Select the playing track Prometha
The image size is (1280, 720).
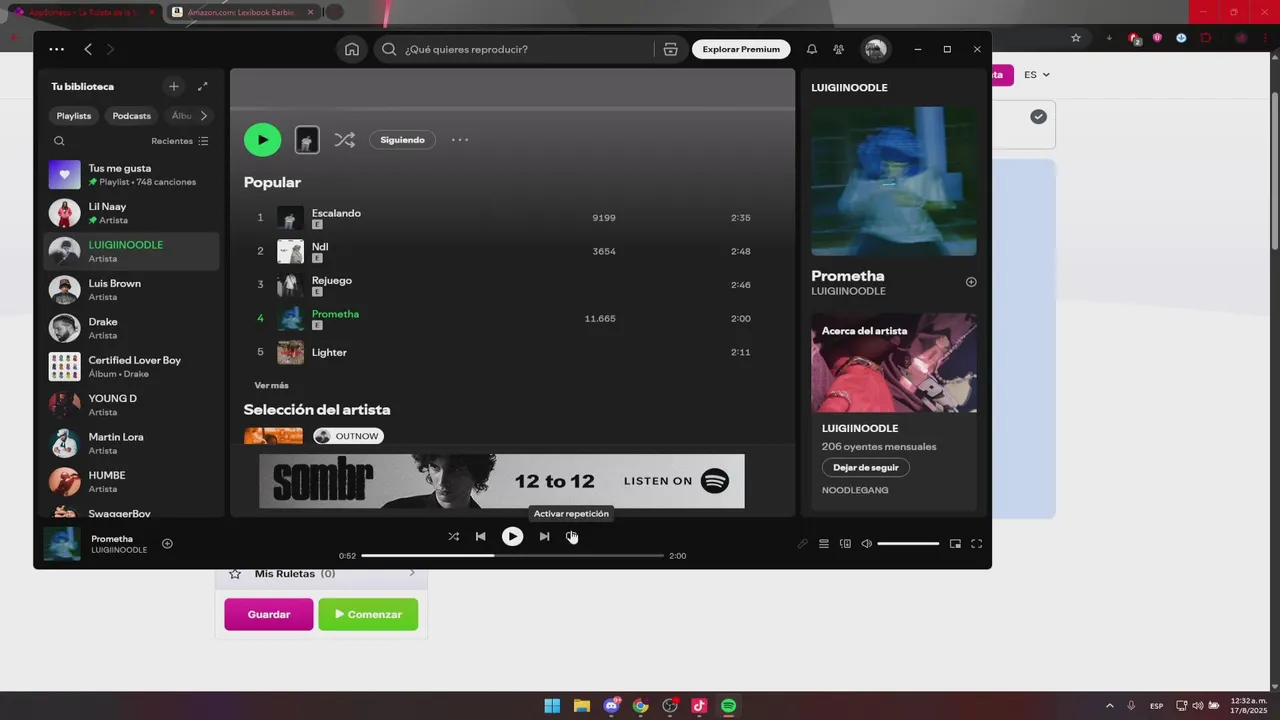(x=512, y=319)
